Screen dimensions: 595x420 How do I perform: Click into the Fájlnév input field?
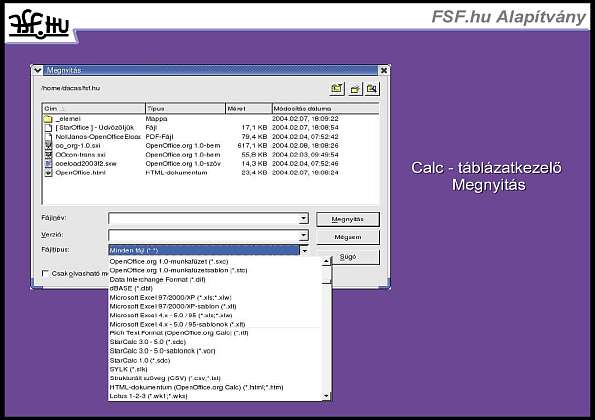(x=203, y=218)
